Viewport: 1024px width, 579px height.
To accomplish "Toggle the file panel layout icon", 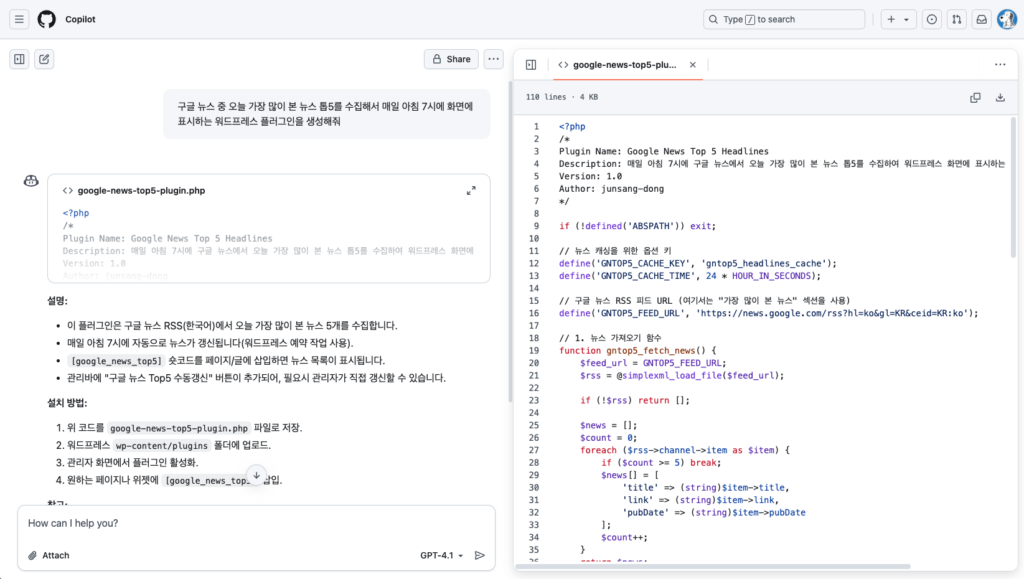I will coord(531,65).
